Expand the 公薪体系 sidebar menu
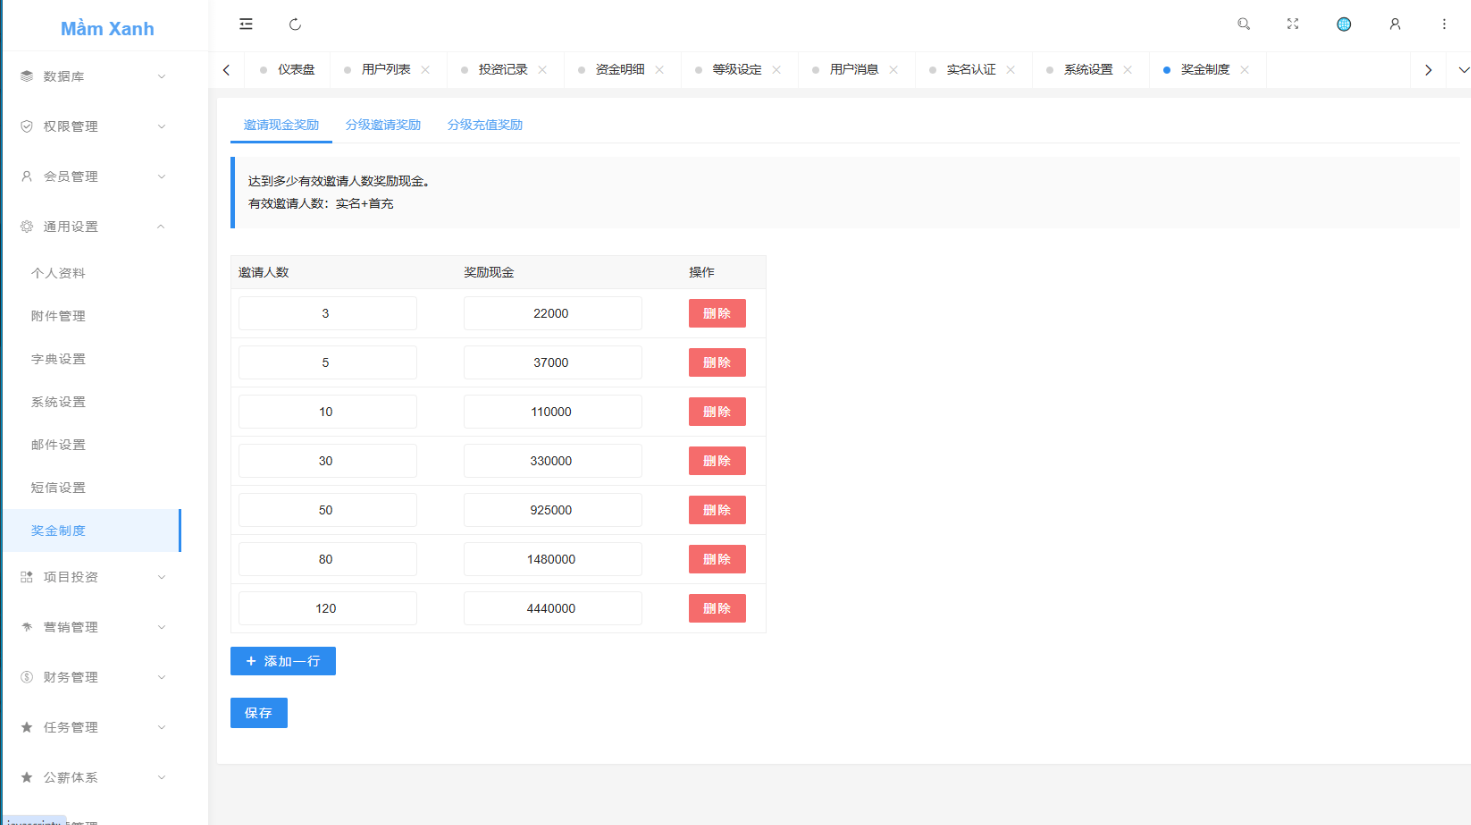 pyautogui.click(x=92, y=777)
